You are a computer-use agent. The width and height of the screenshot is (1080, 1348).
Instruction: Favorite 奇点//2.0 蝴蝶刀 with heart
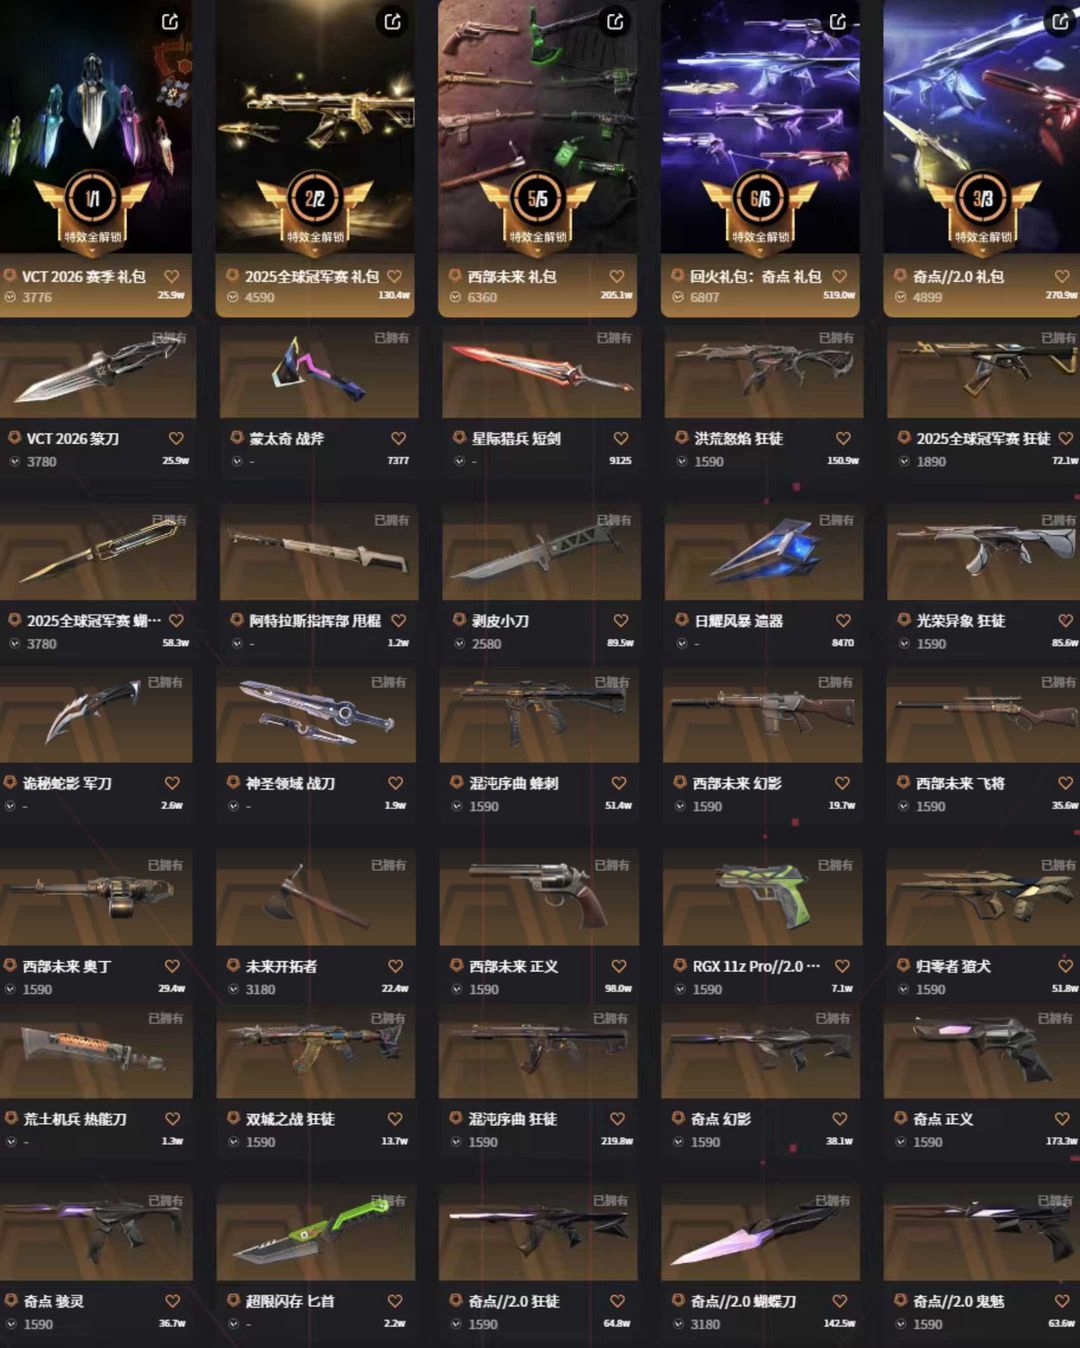point(840,1301)
